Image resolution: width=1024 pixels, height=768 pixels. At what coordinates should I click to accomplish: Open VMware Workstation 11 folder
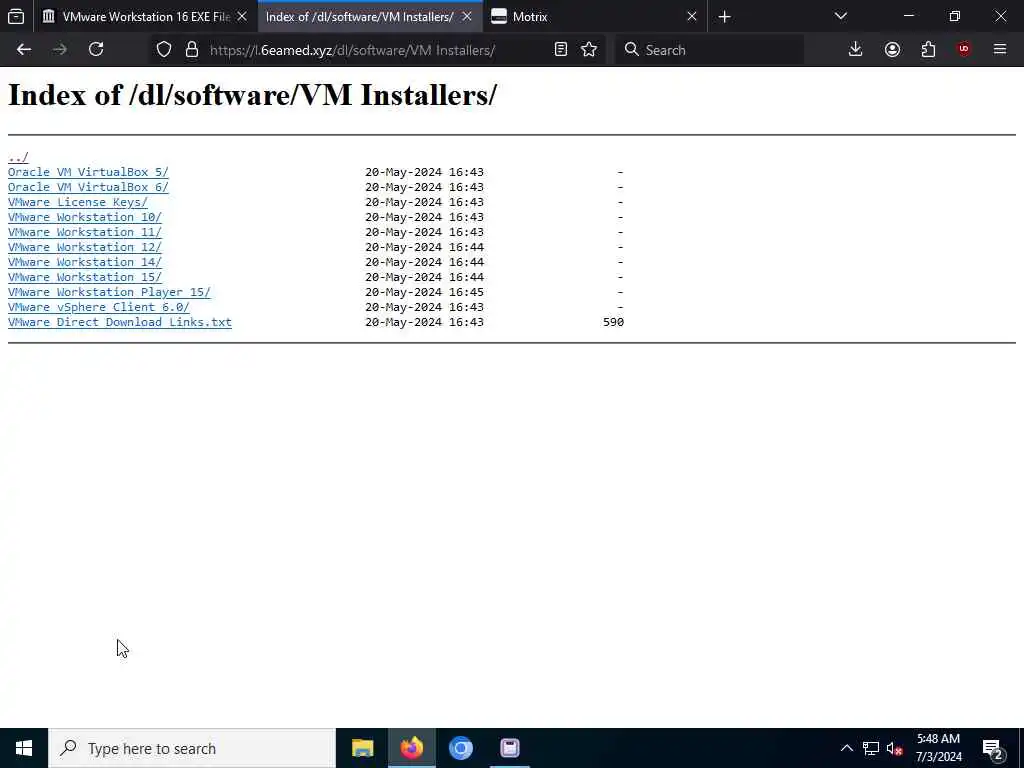pyautogui.click(x=85, y=232)
